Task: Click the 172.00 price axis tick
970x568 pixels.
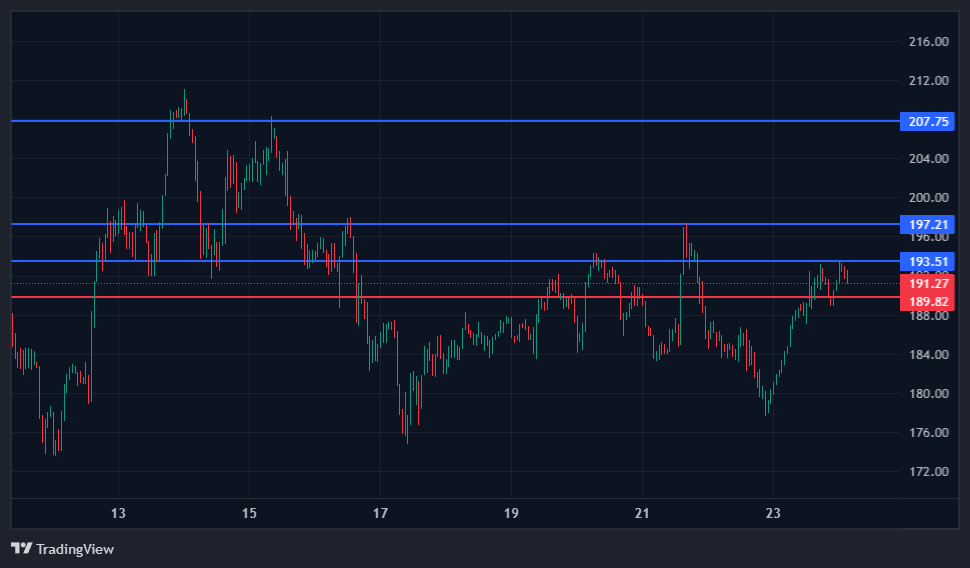Action: click(x=928, y=471)
